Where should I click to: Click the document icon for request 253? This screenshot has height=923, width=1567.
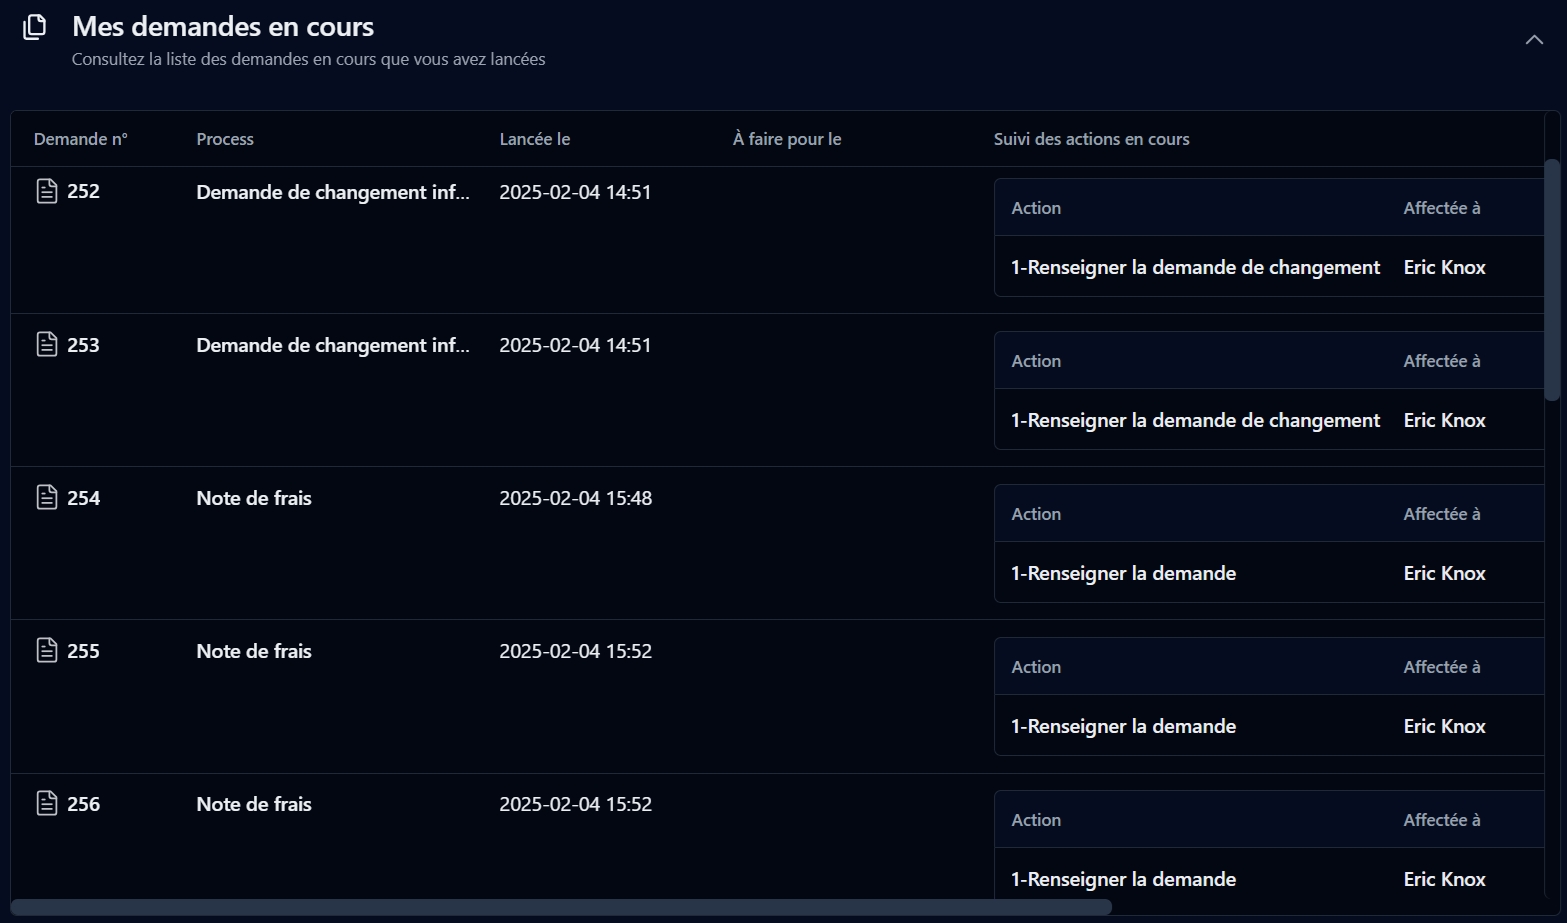47,345
